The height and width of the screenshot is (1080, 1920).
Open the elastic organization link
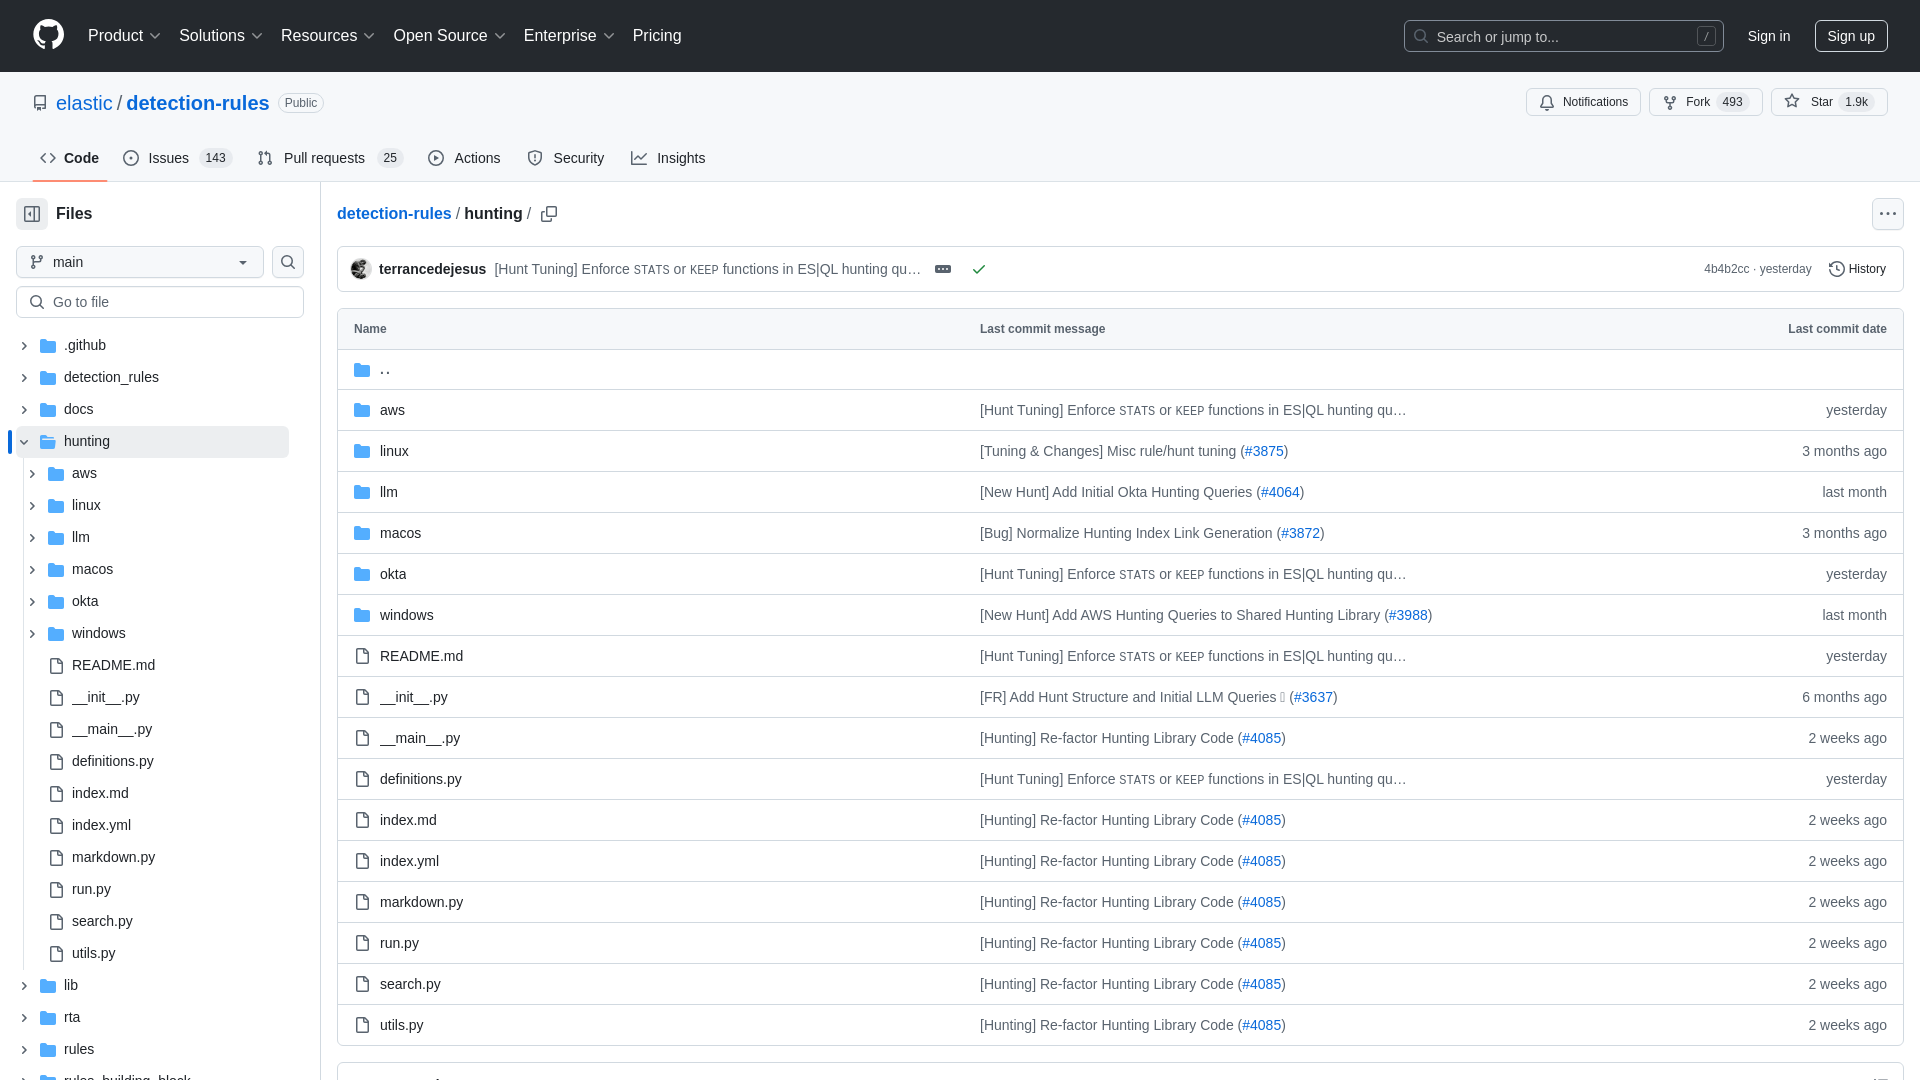pos(84,103)
